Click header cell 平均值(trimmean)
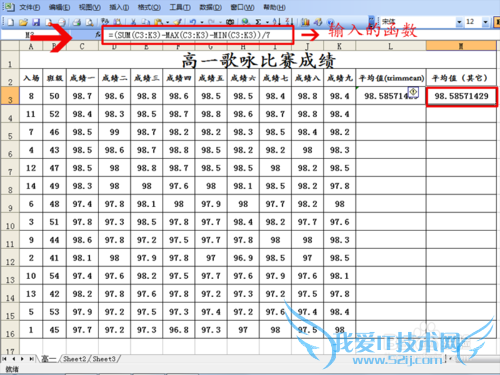The height and width of the screenshot is (375, 500). click(391, 78)
